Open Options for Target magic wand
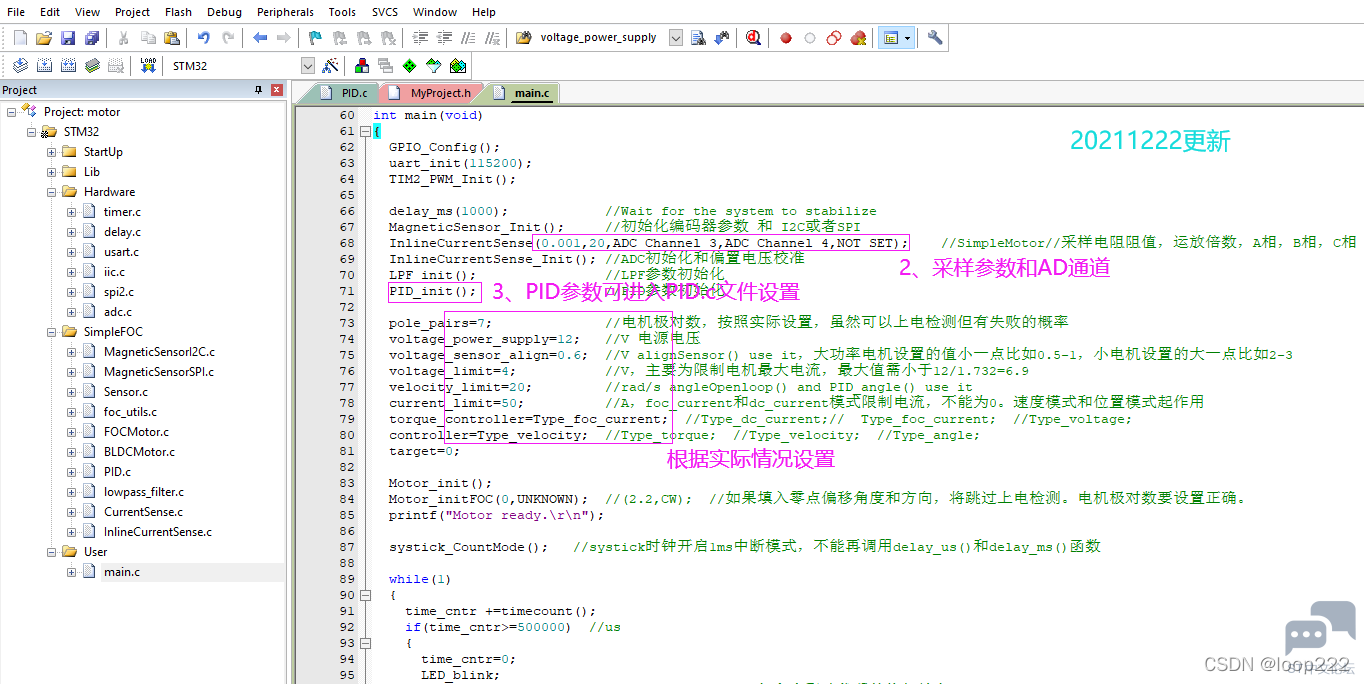Image resolution: width=1364 pixels, height=684 pixels. click(x=331, y=66)
